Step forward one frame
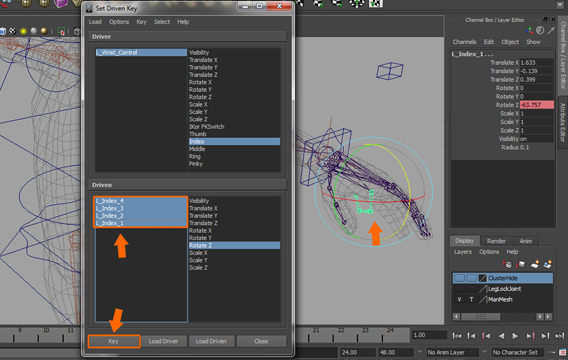This screenshot has height=360, width=568. 545,336
